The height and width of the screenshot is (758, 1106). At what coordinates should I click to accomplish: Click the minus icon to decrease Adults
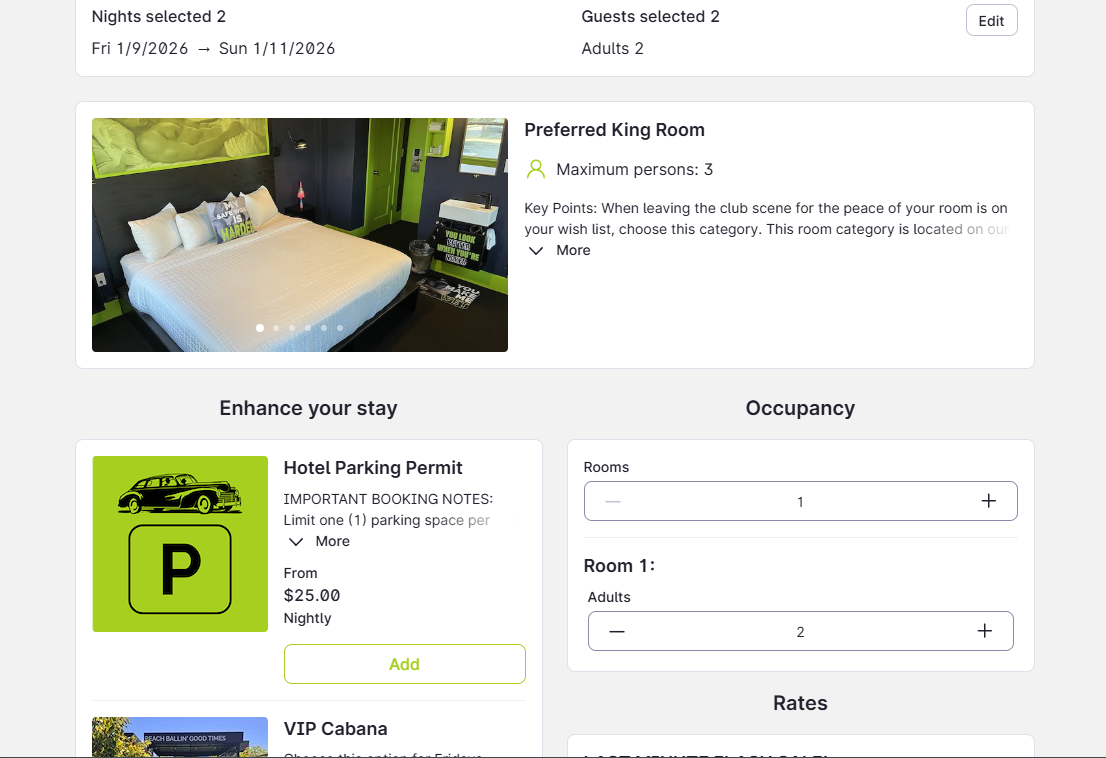tap(617, 631)
